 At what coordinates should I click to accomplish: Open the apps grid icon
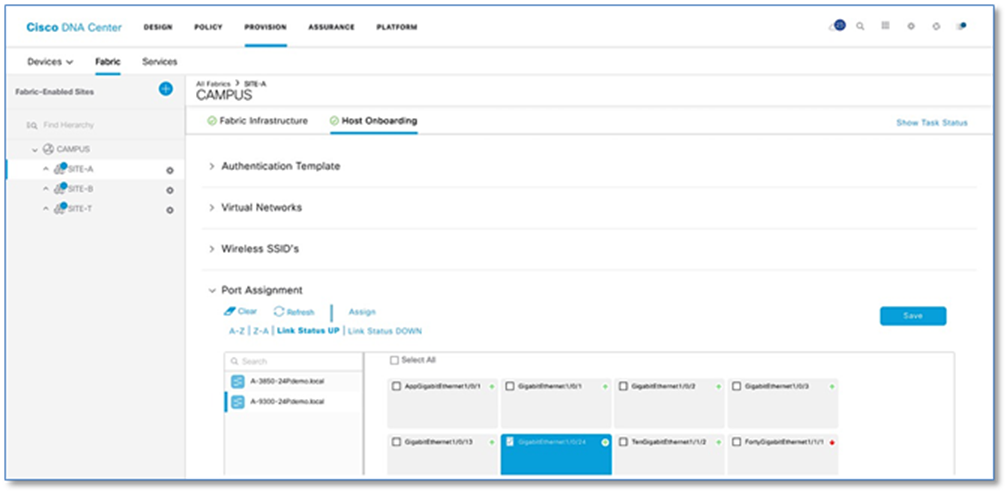coord(885,26)
